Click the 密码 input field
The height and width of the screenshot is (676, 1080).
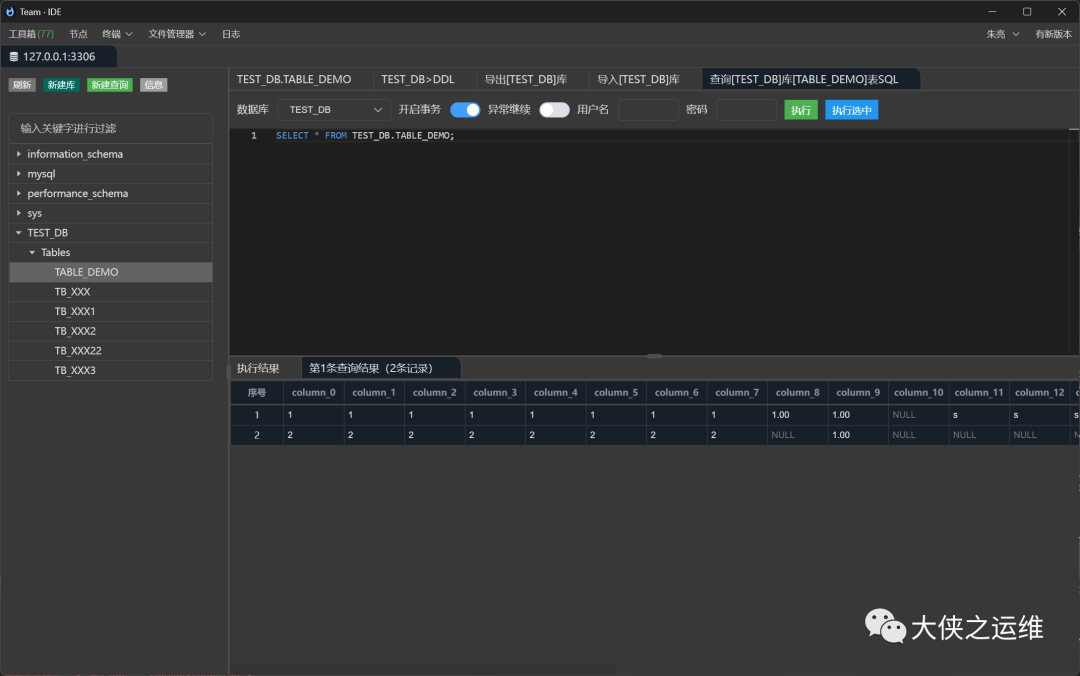pyautogui.click(x=747, y=110)
